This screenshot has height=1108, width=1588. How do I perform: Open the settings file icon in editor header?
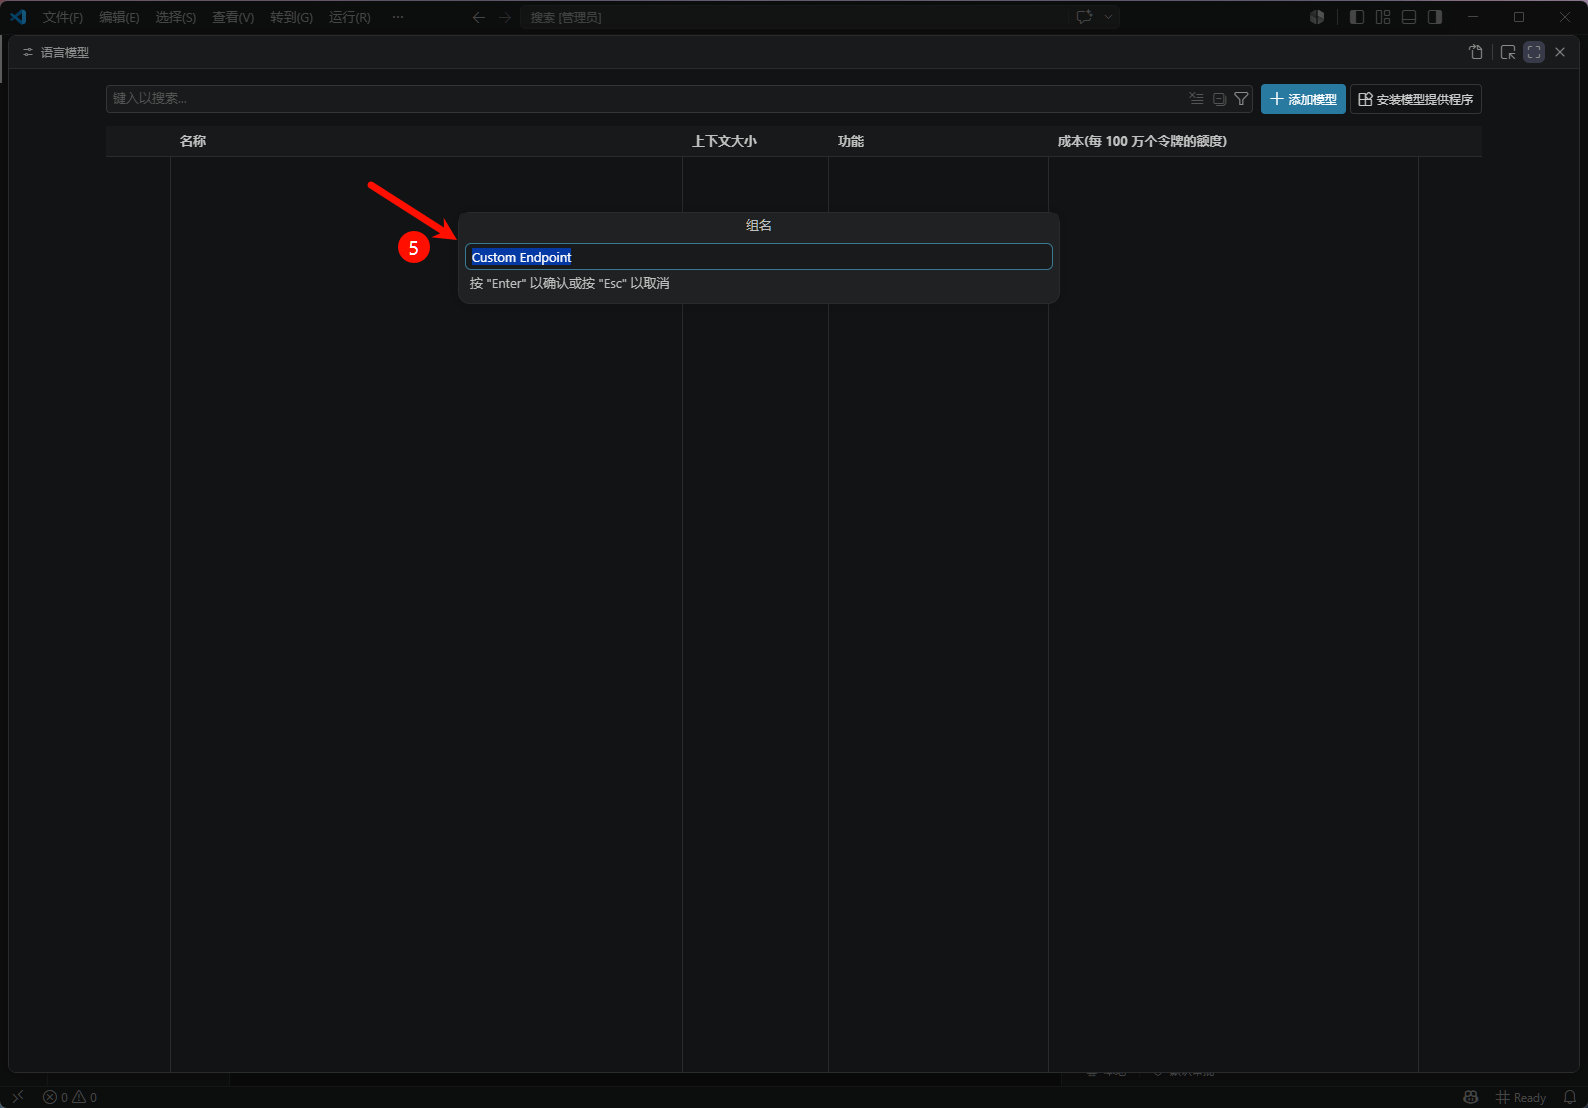click(1476, 52)
